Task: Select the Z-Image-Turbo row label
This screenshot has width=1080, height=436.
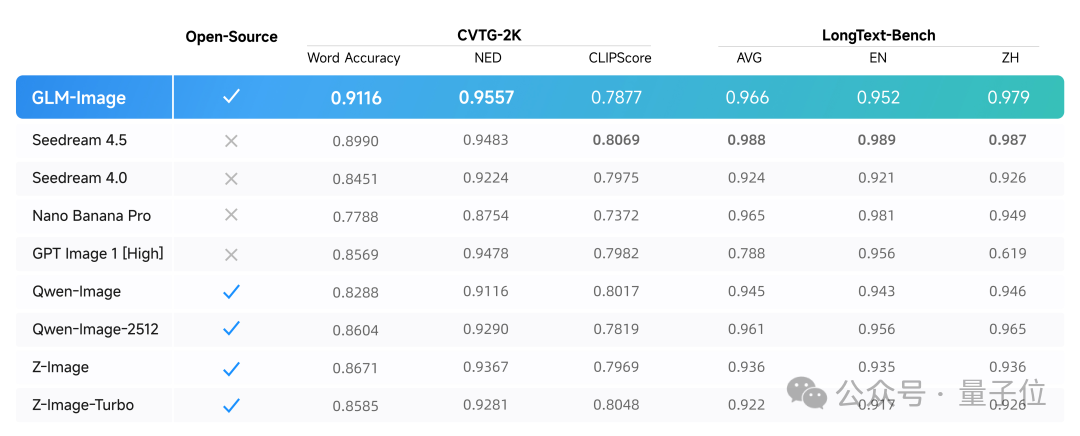Action: [x=83, y=405]
